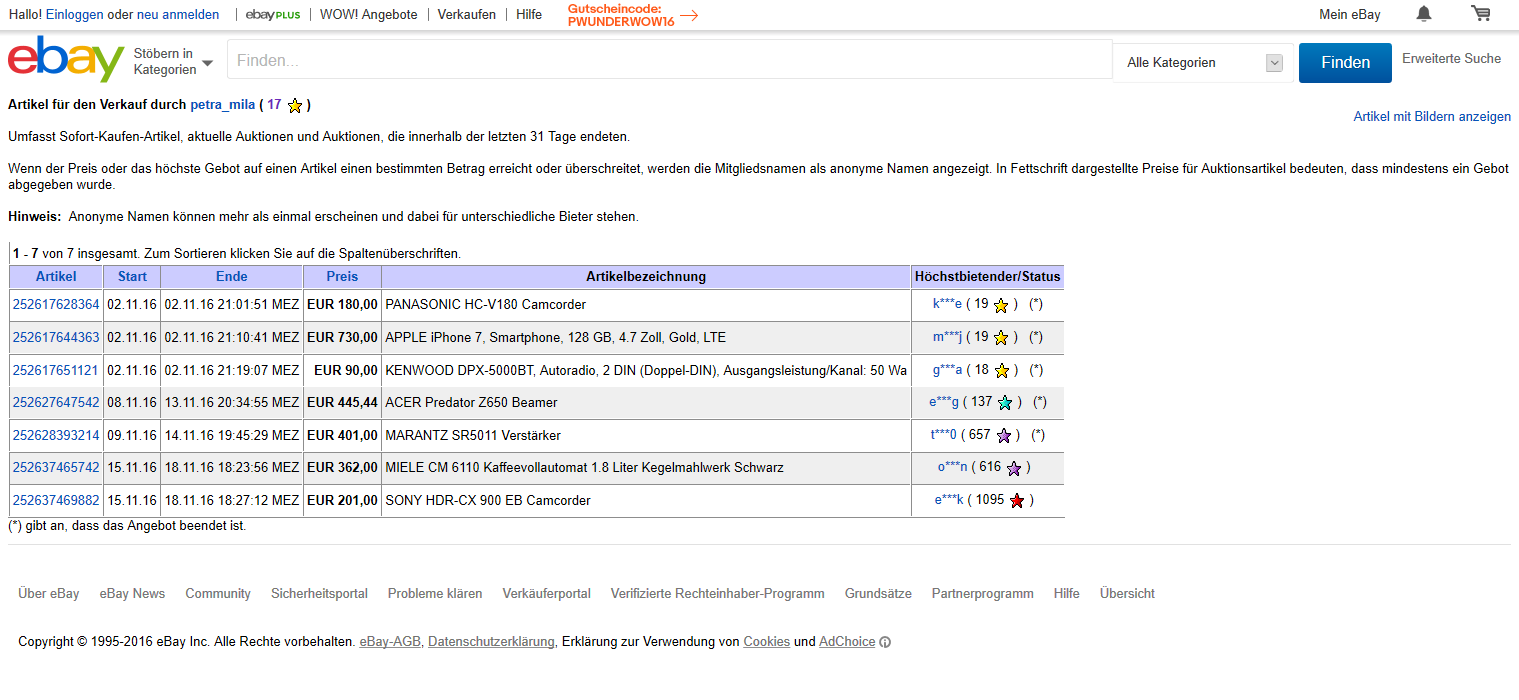Click yellow star beside bidder g***a
Screen dimensions: 1519x700
(1001, 371)
